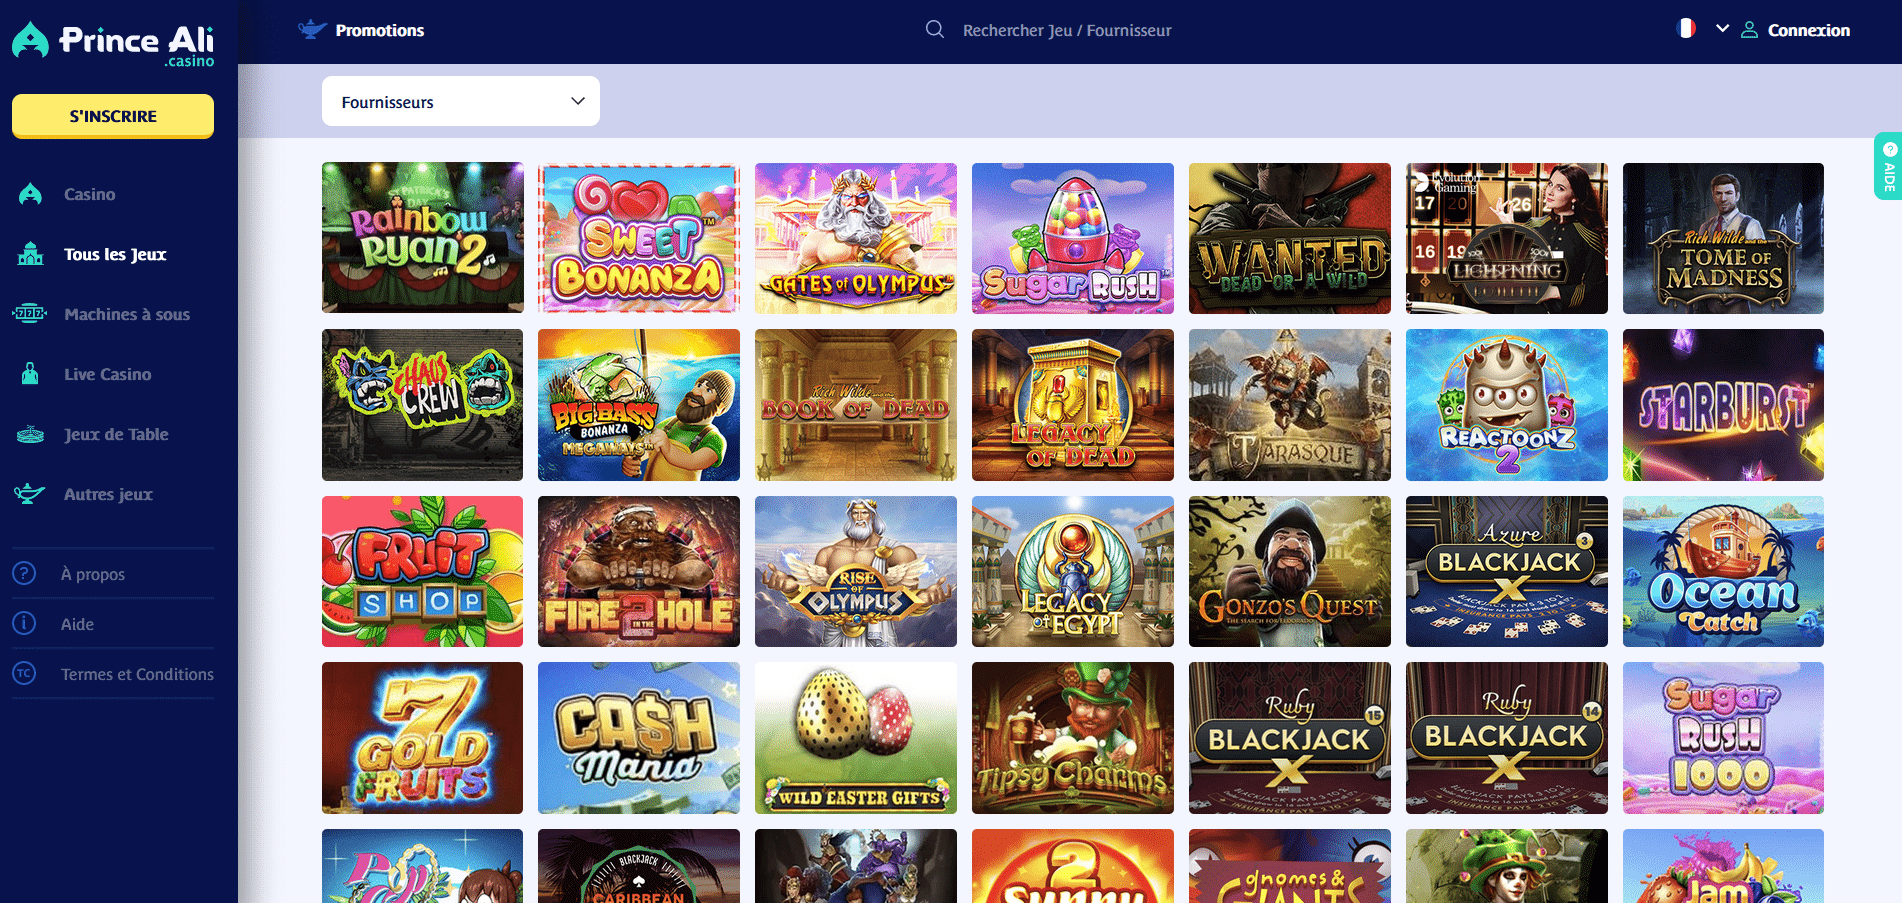Click the user profile icon beside Connexion

(1749, 30)
